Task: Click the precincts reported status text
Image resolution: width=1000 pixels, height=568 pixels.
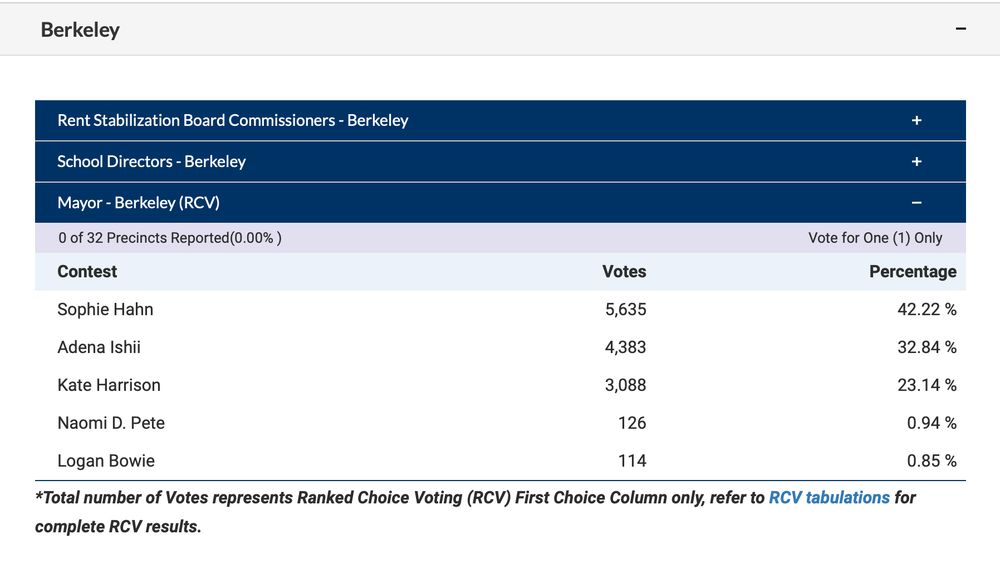Action: click(170, 238)
